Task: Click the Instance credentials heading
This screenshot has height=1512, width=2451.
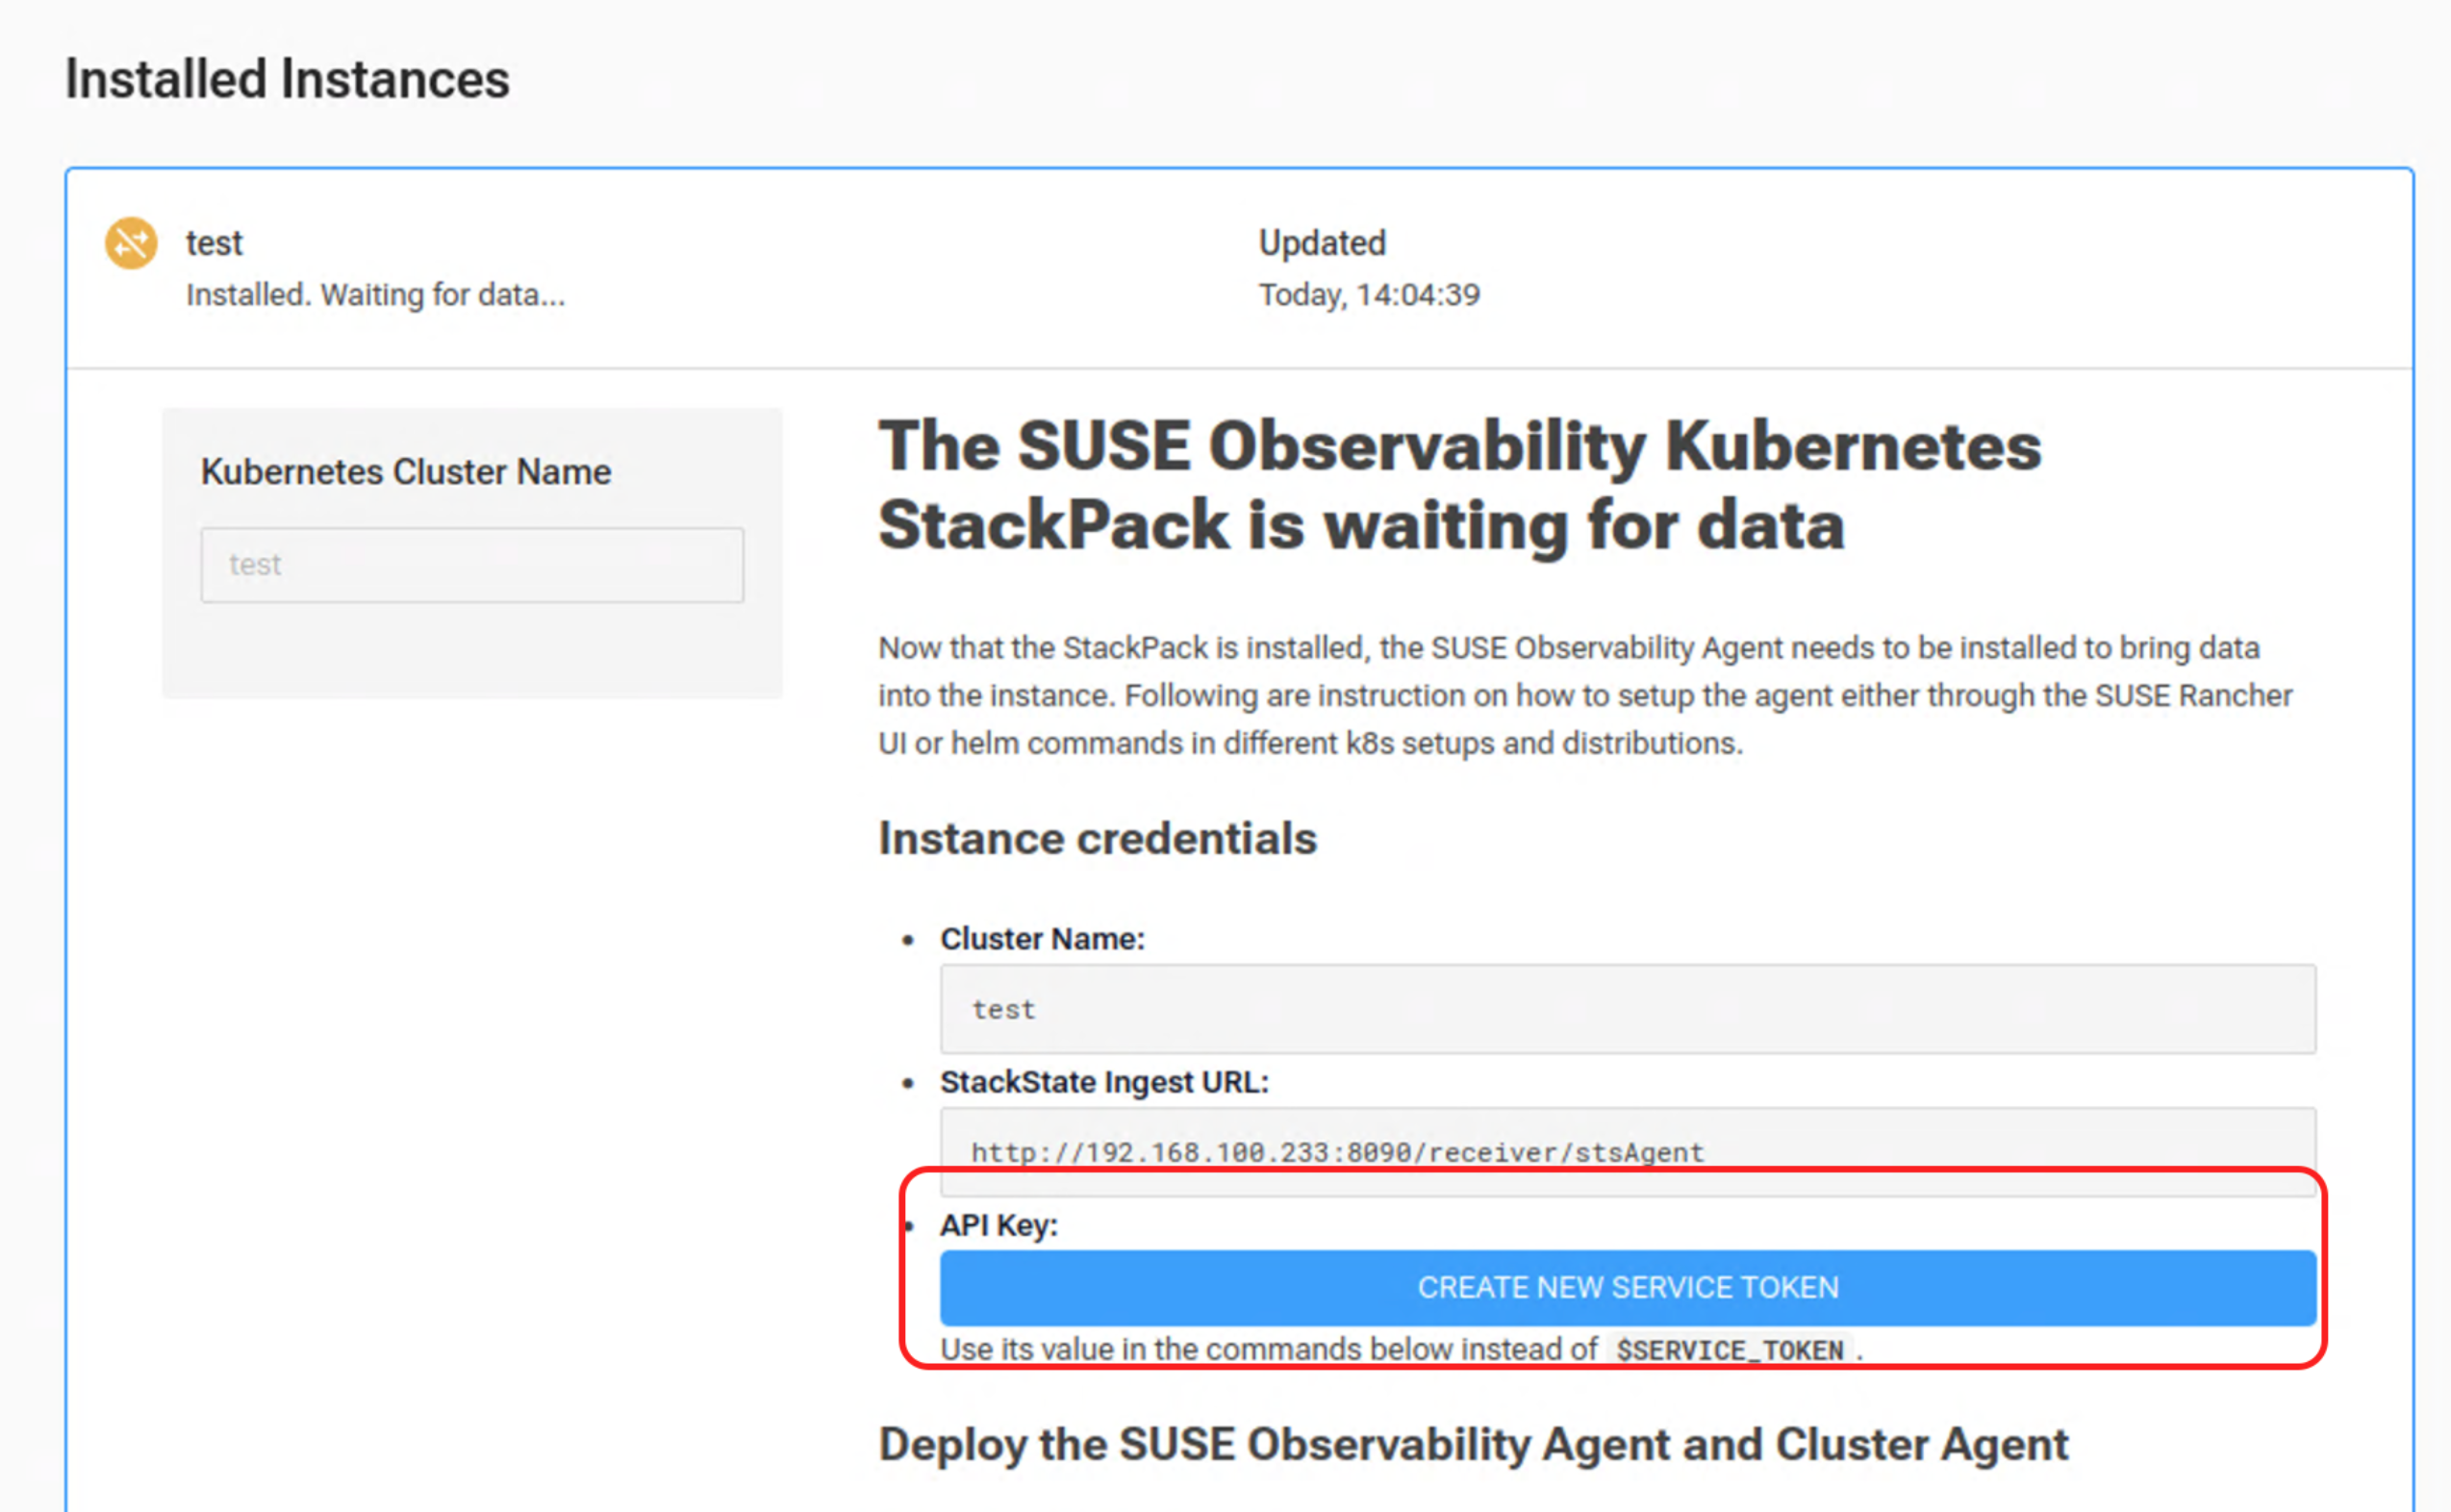Action: pyautogui.click(x=1097, y=838)
